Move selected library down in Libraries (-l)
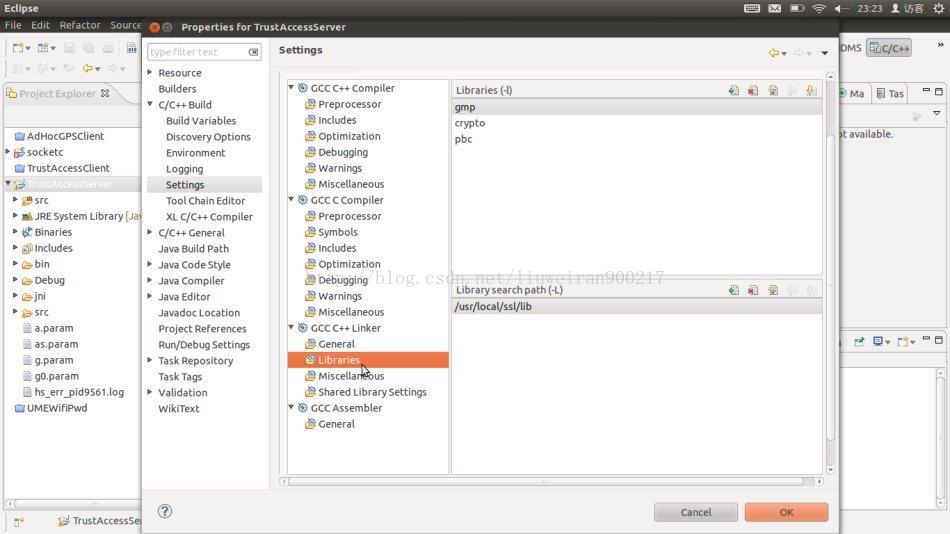 [811, 90]
